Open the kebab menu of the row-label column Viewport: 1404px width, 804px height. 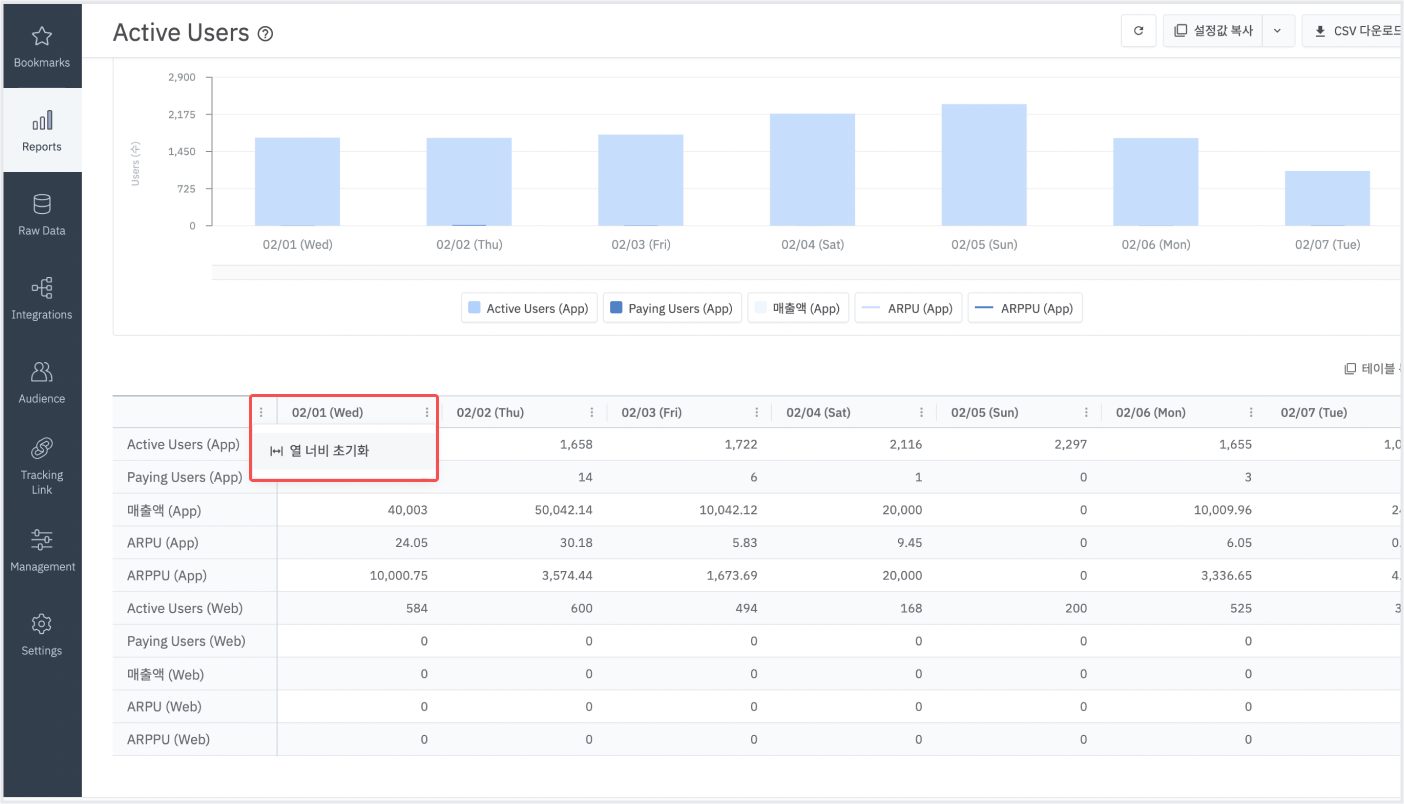point(262,412)
